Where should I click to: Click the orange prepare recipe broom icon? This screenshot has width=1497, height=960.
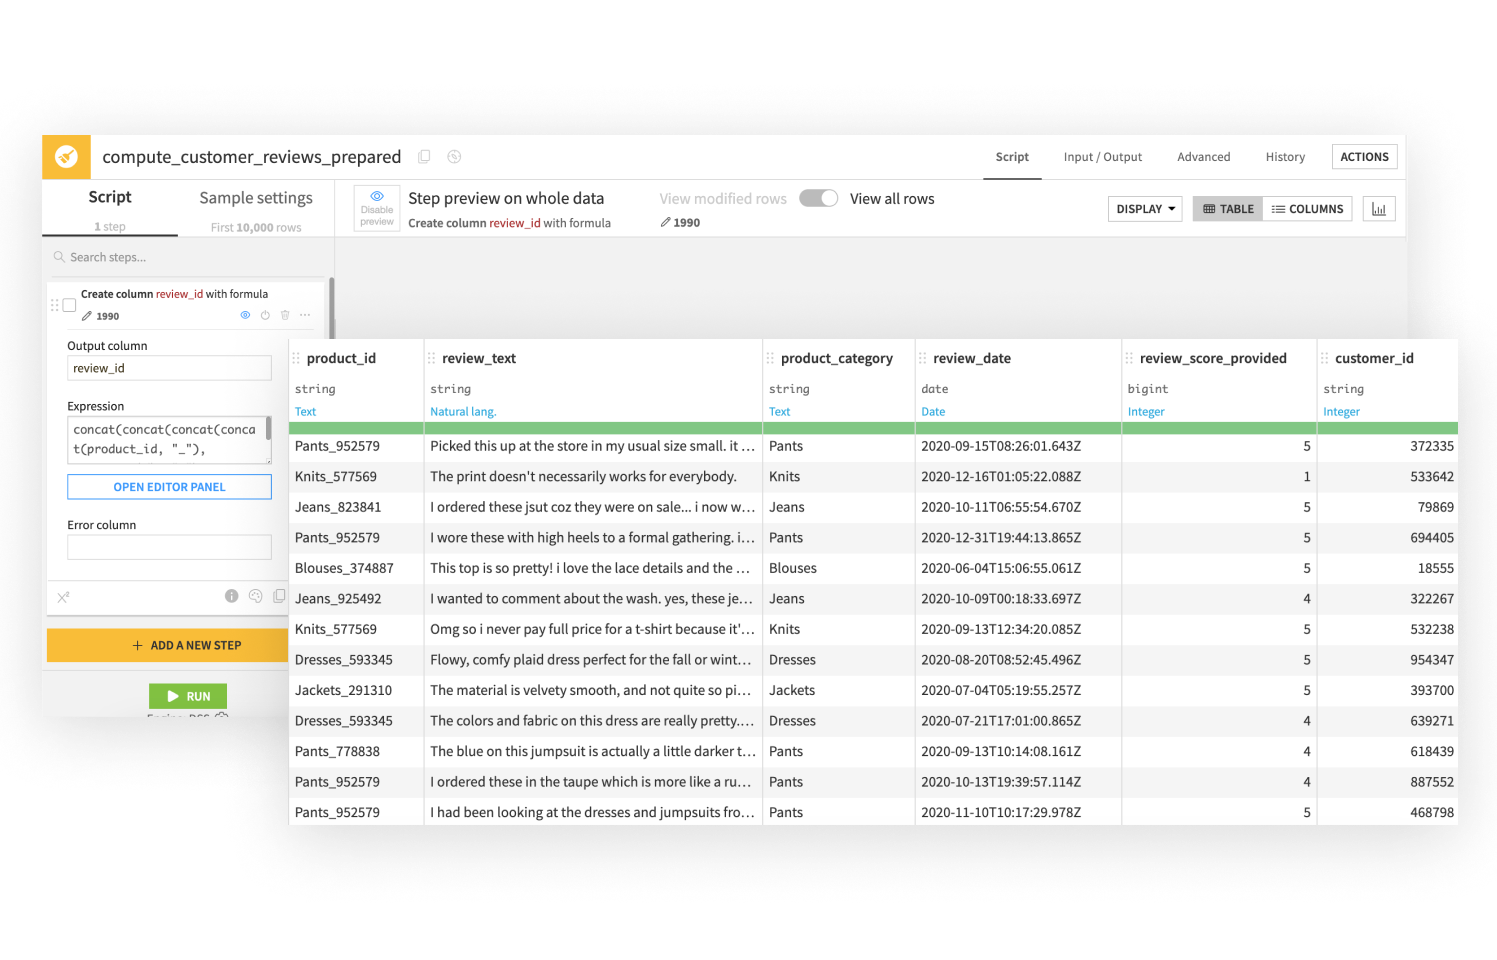pos(66,157)
